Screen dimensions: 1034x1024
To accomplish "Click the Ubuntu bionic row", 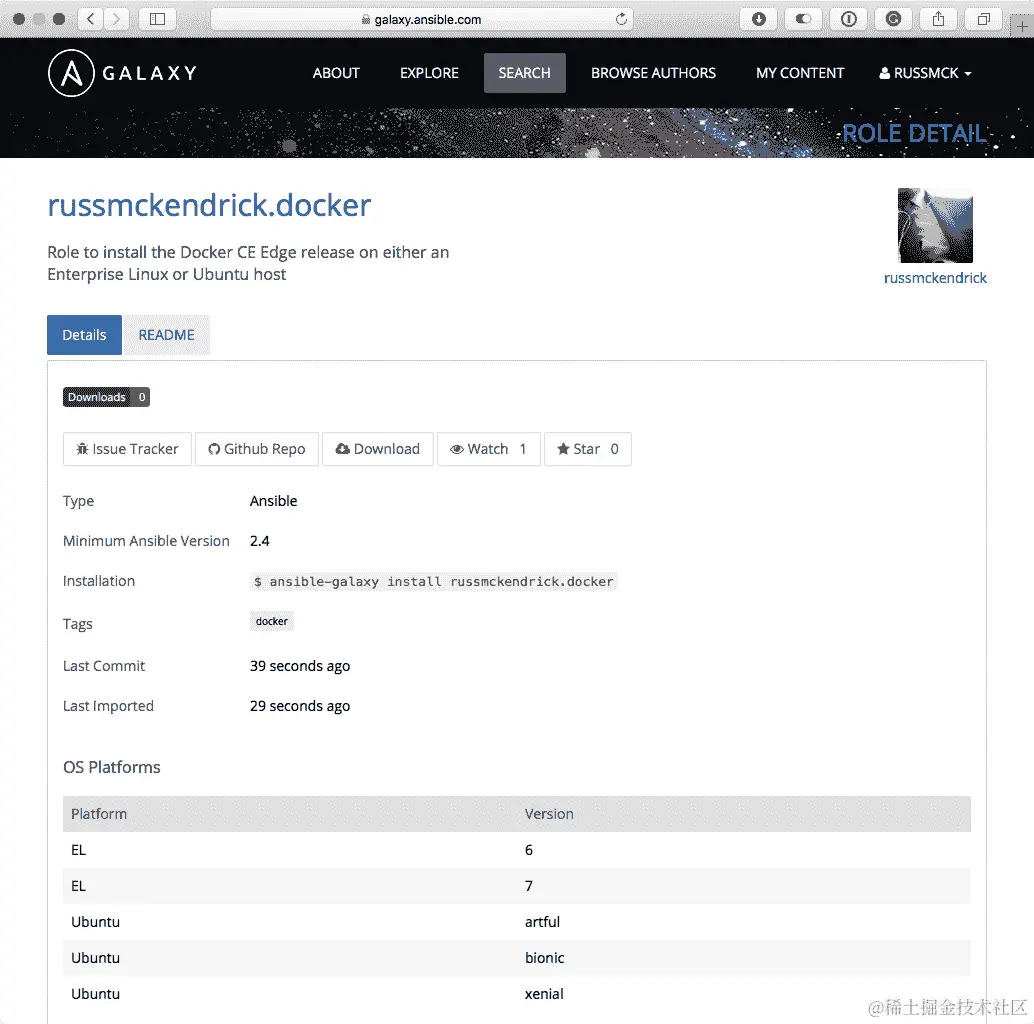I will point(517,958).
